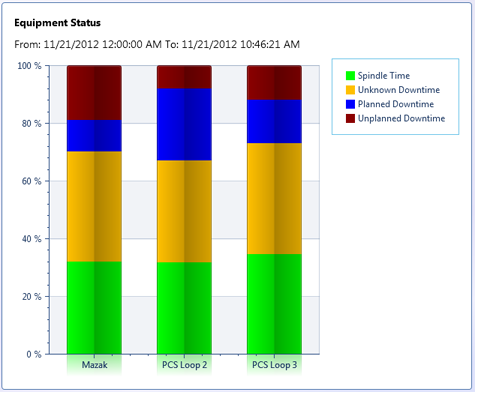Click PCS Loop 2's orange Unknown Downtime segment
Viewport: 478px width, 395px height.
pos(184,211)
